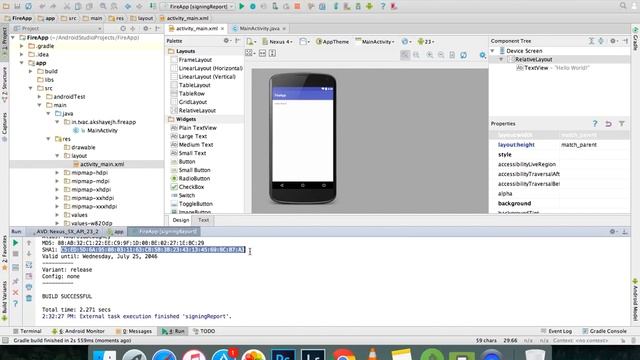Select Button widget in Palette
Viewport: 640px width, 360px height.
[183, 162]
